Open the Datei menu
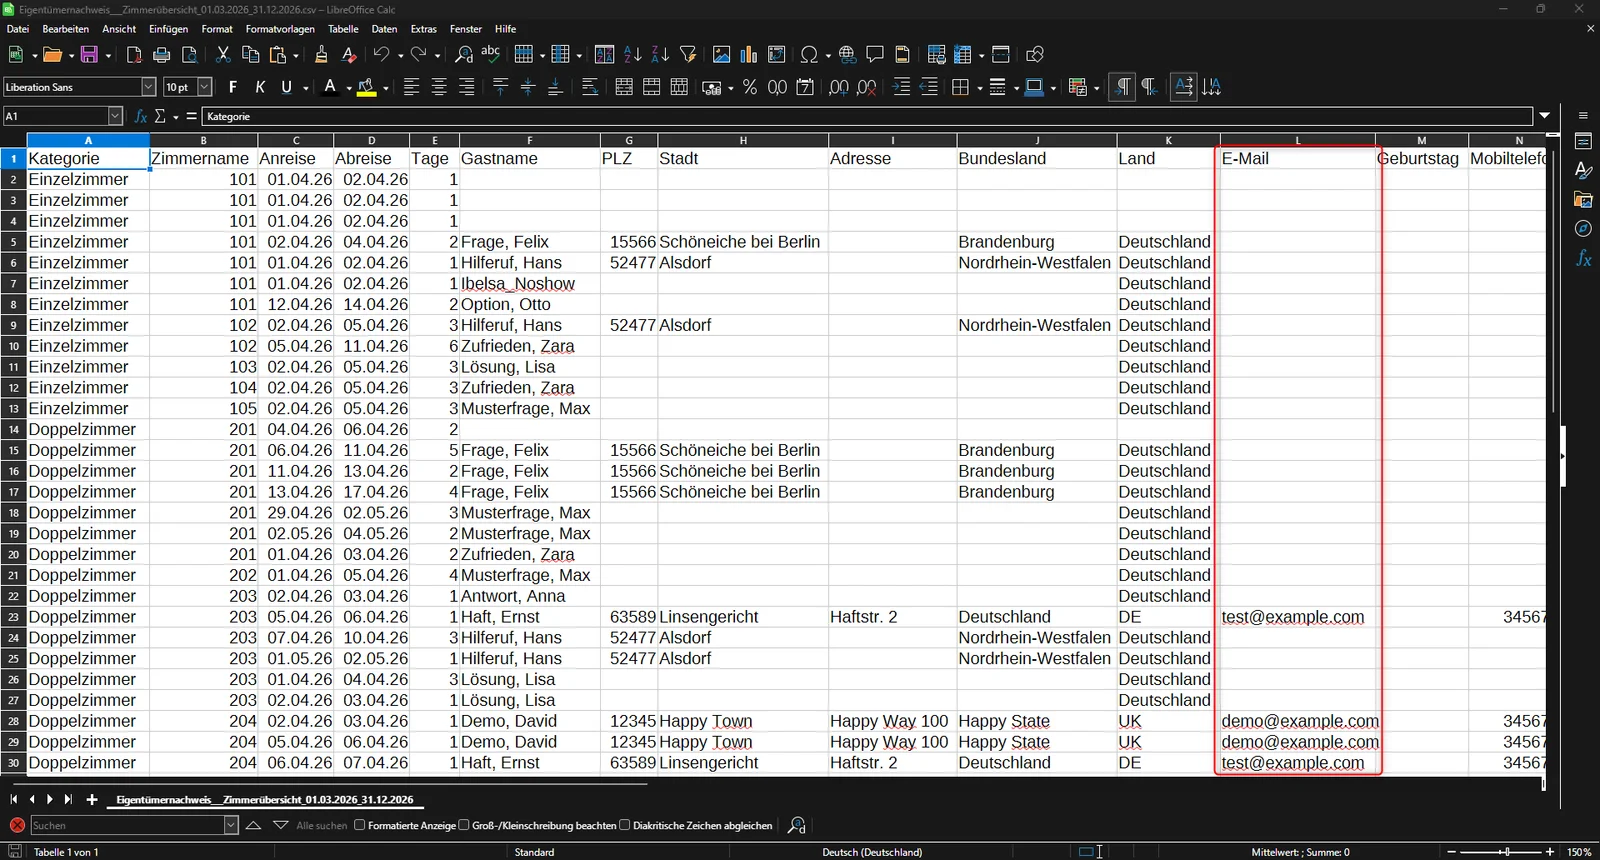 coord(18,29)
